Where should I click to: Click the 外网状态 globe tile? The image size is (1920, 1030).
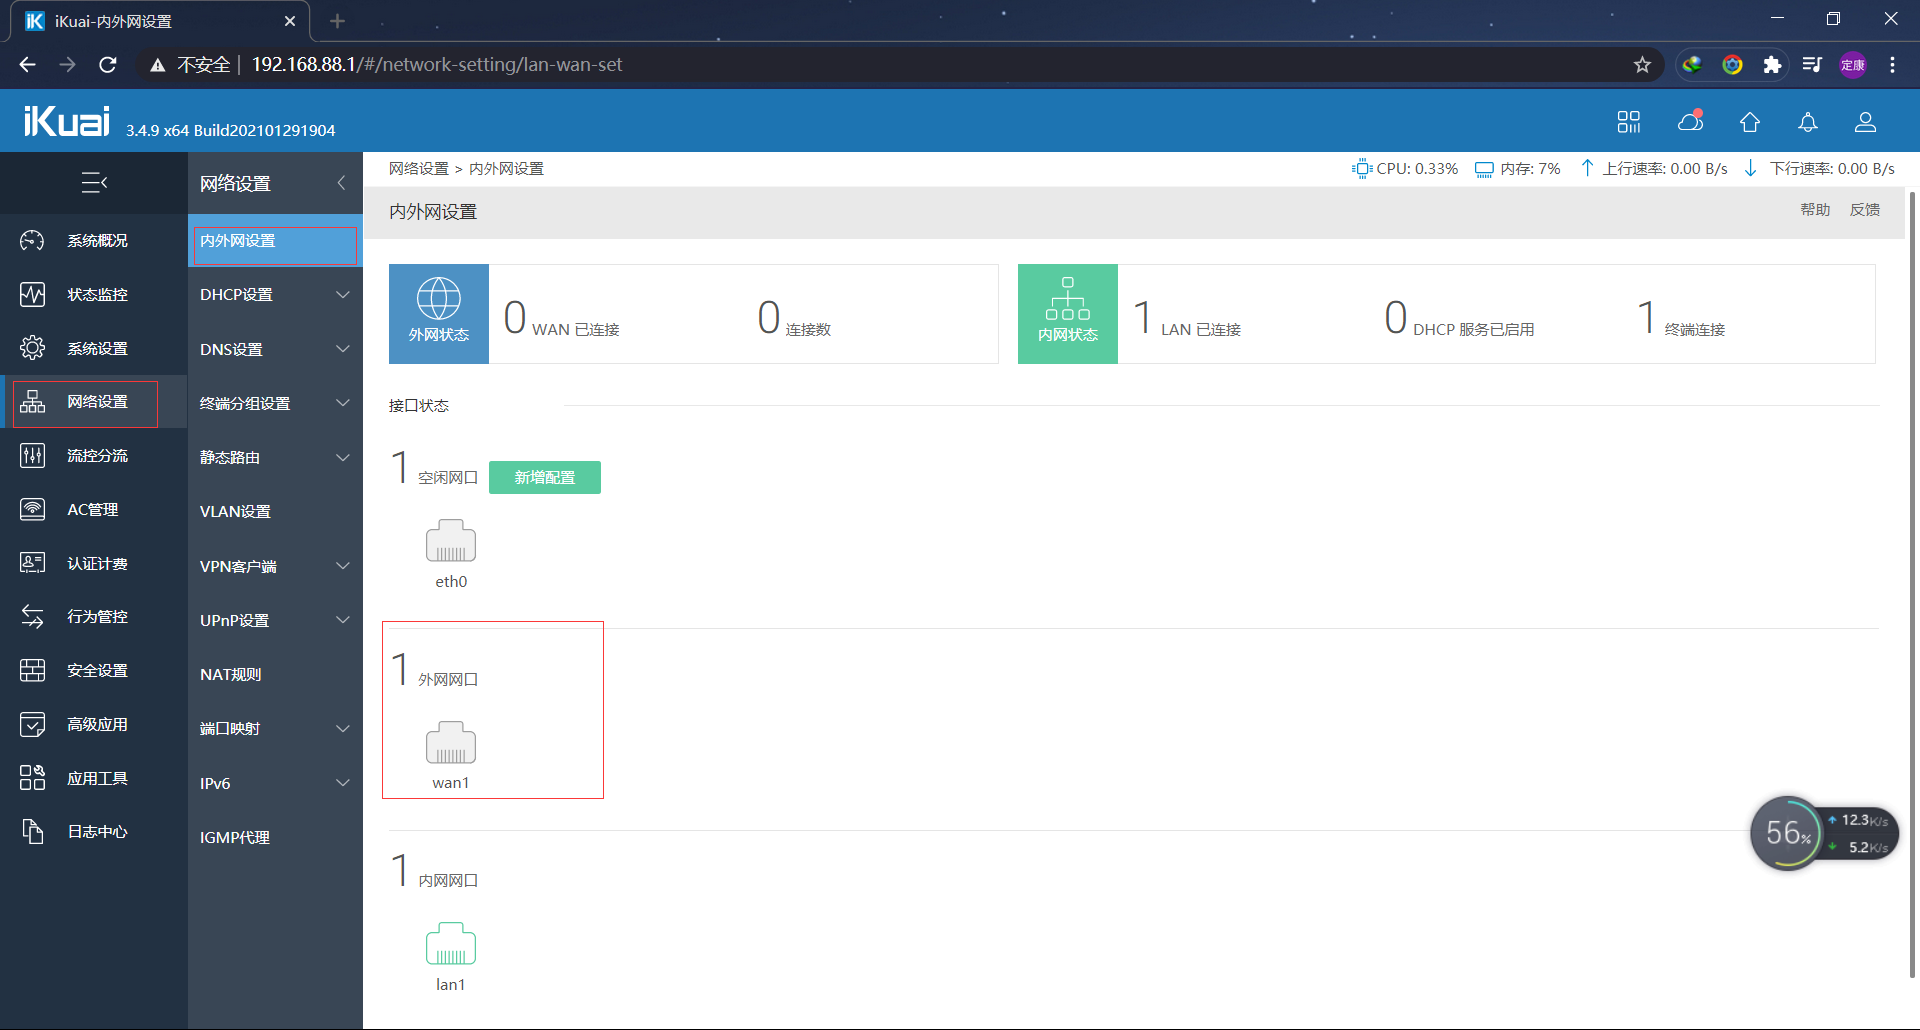(439, 314)
